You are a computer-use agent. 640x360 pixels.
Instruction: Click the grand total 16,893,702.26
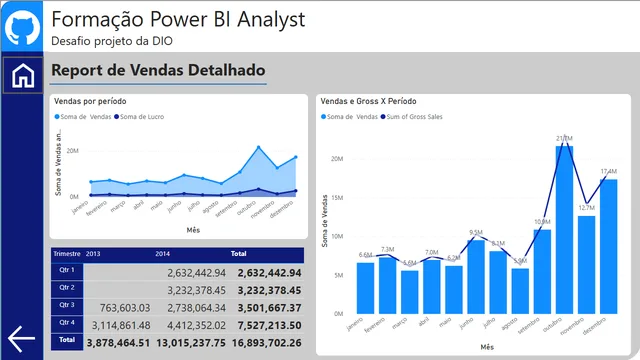267,343
